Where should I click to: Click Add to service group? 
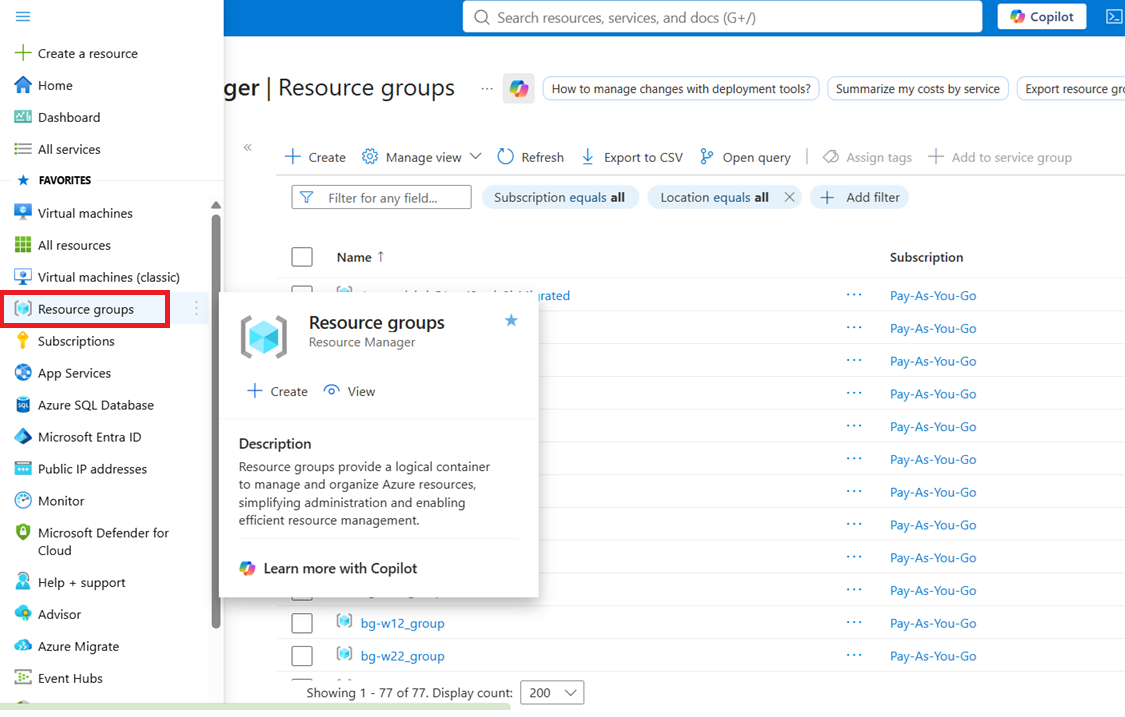(999, 157)
